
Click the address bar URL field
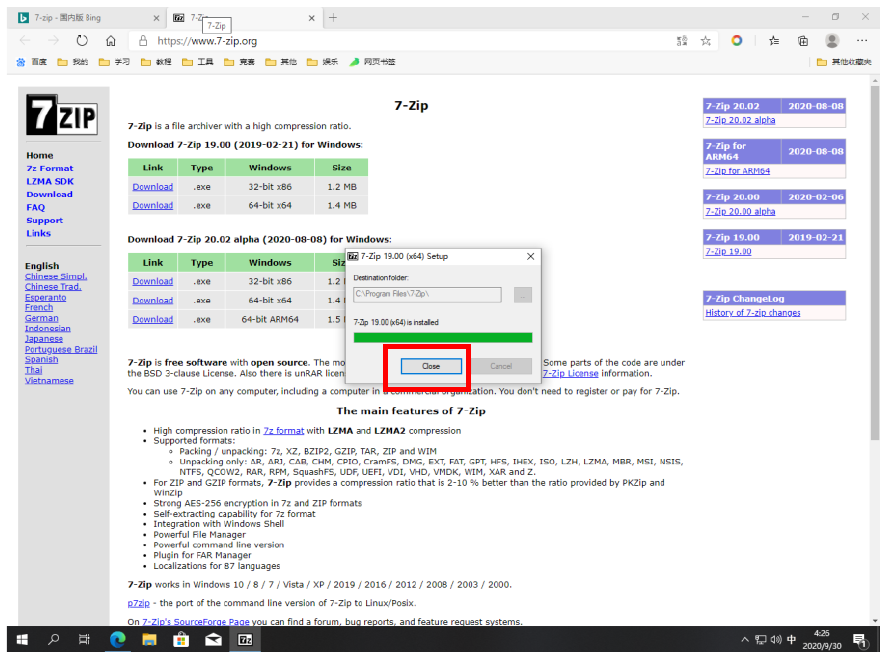tap(400, 41)
